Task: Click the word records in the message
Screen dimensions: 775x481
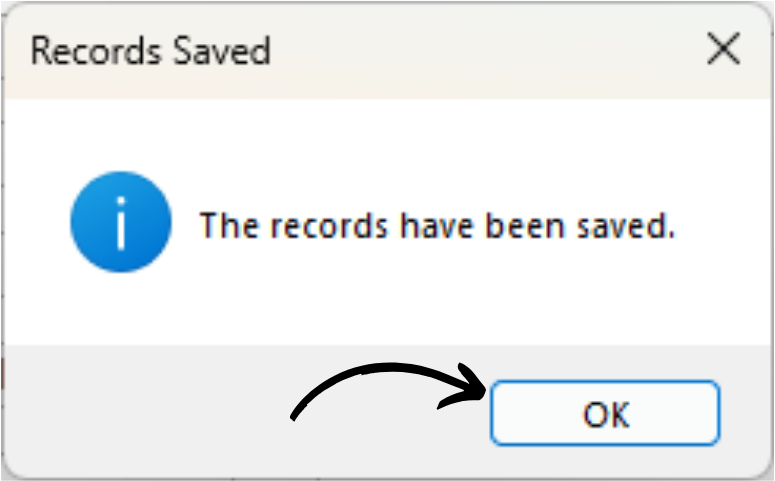Action: [x=329, y=226]
